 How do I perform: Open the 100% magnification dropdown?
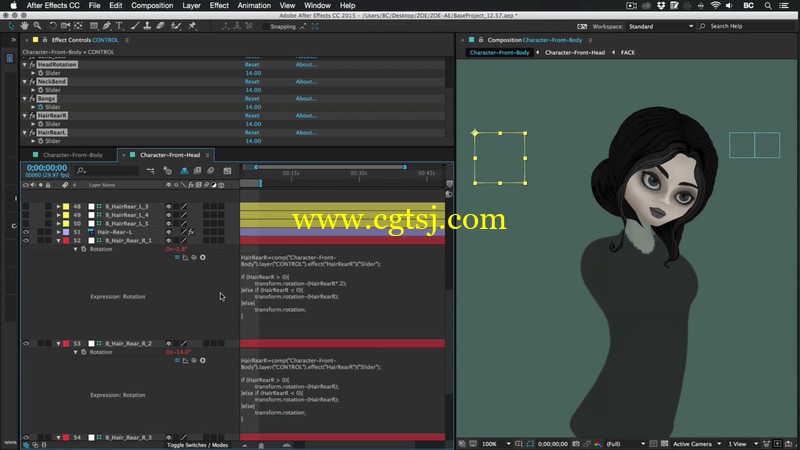click(496, 444)
